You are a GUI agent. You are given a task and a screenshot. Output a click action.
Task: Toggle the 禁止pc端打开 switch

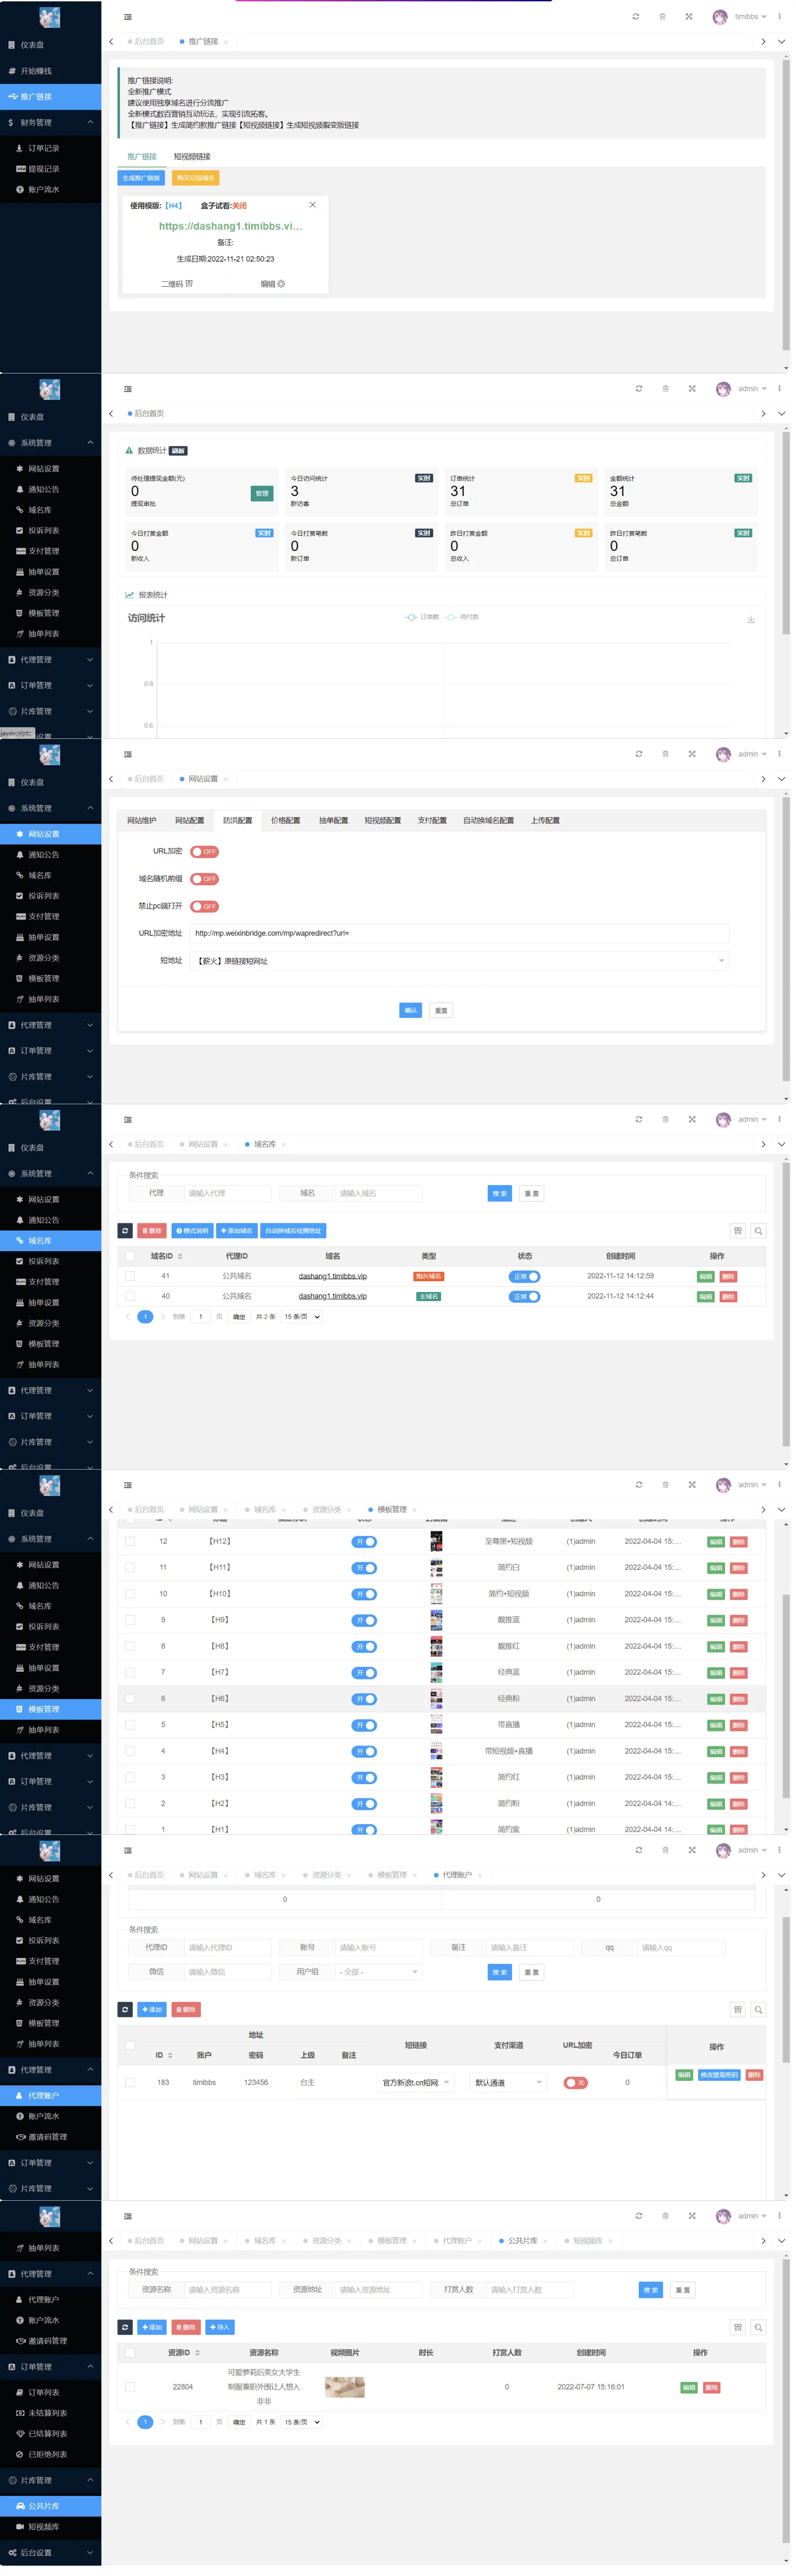click(204, 906)
